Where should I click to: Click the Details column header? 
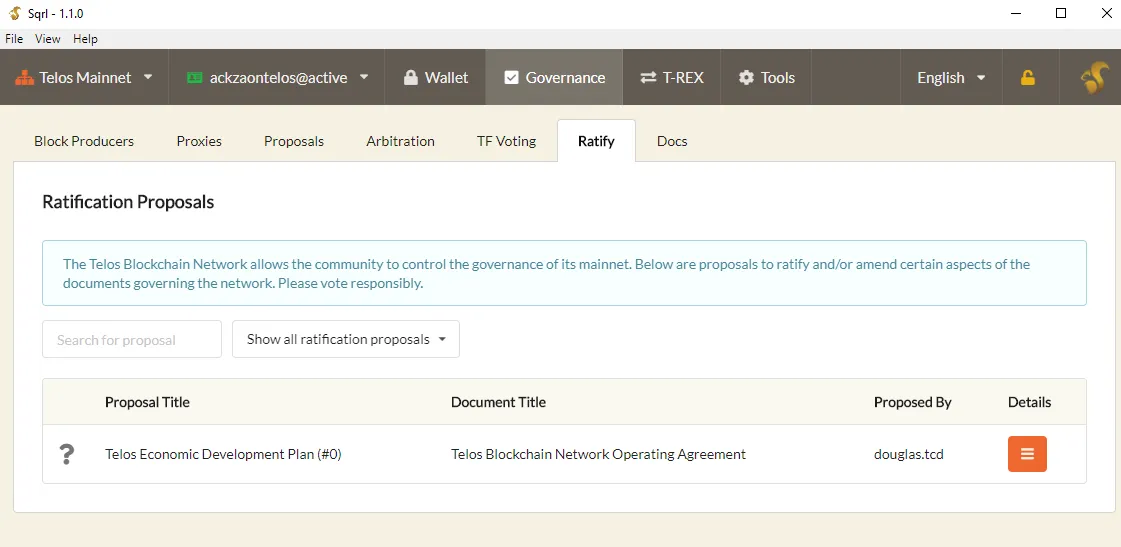pyautogui.click(x=1029, y=402)
